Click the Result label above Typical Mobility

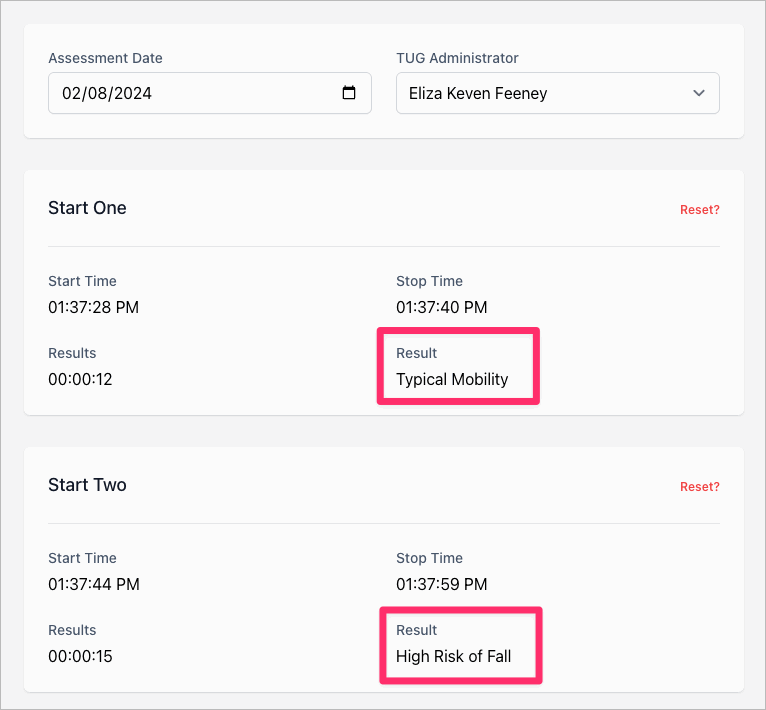[x=417, y=353]
